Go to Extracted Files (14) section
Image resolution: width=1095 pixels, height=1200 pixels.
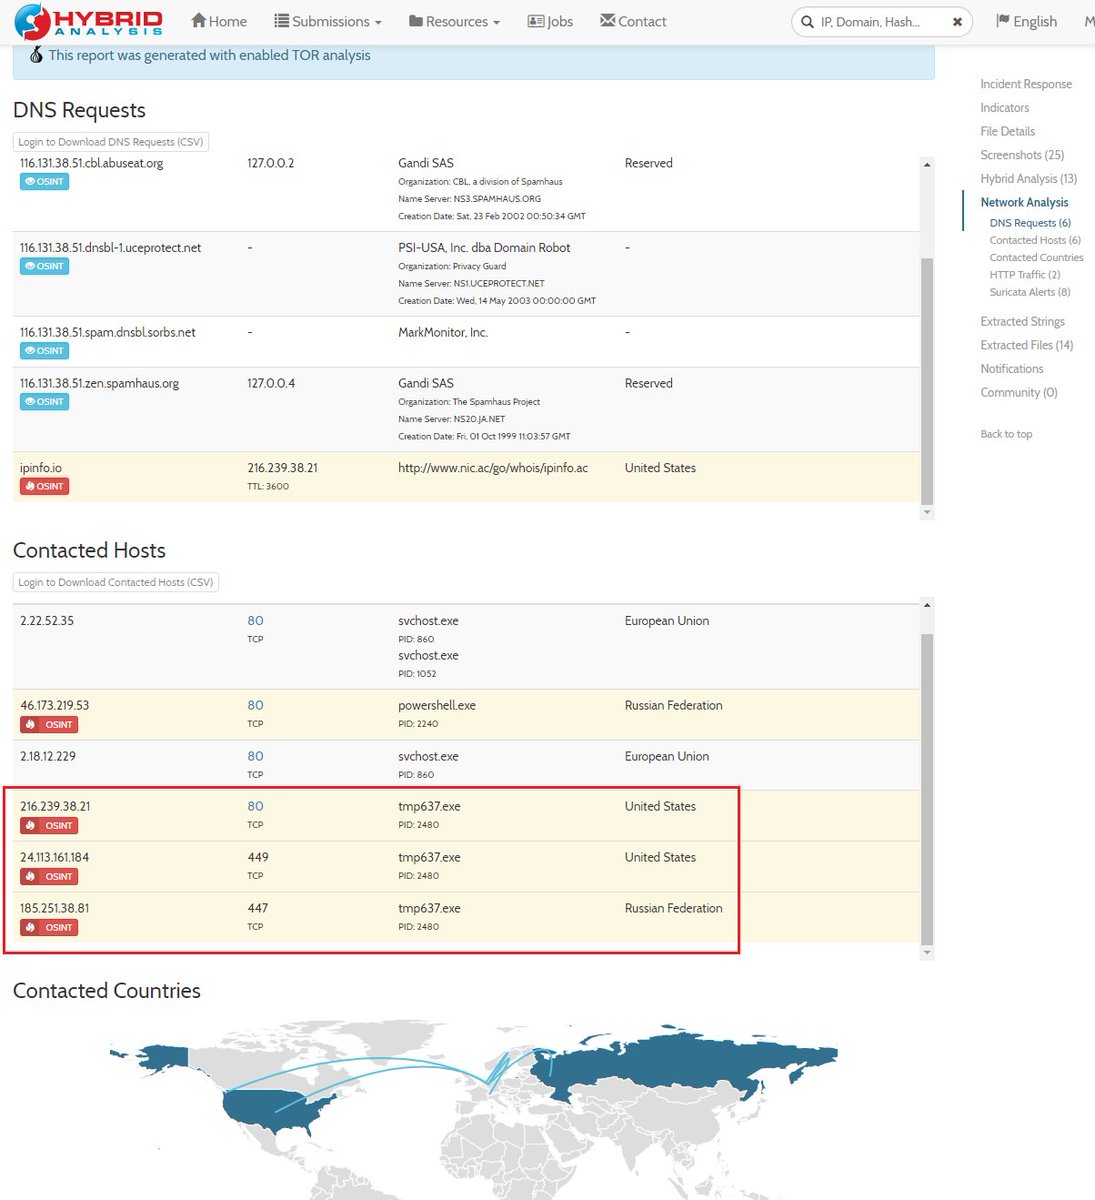(1026, 345)
